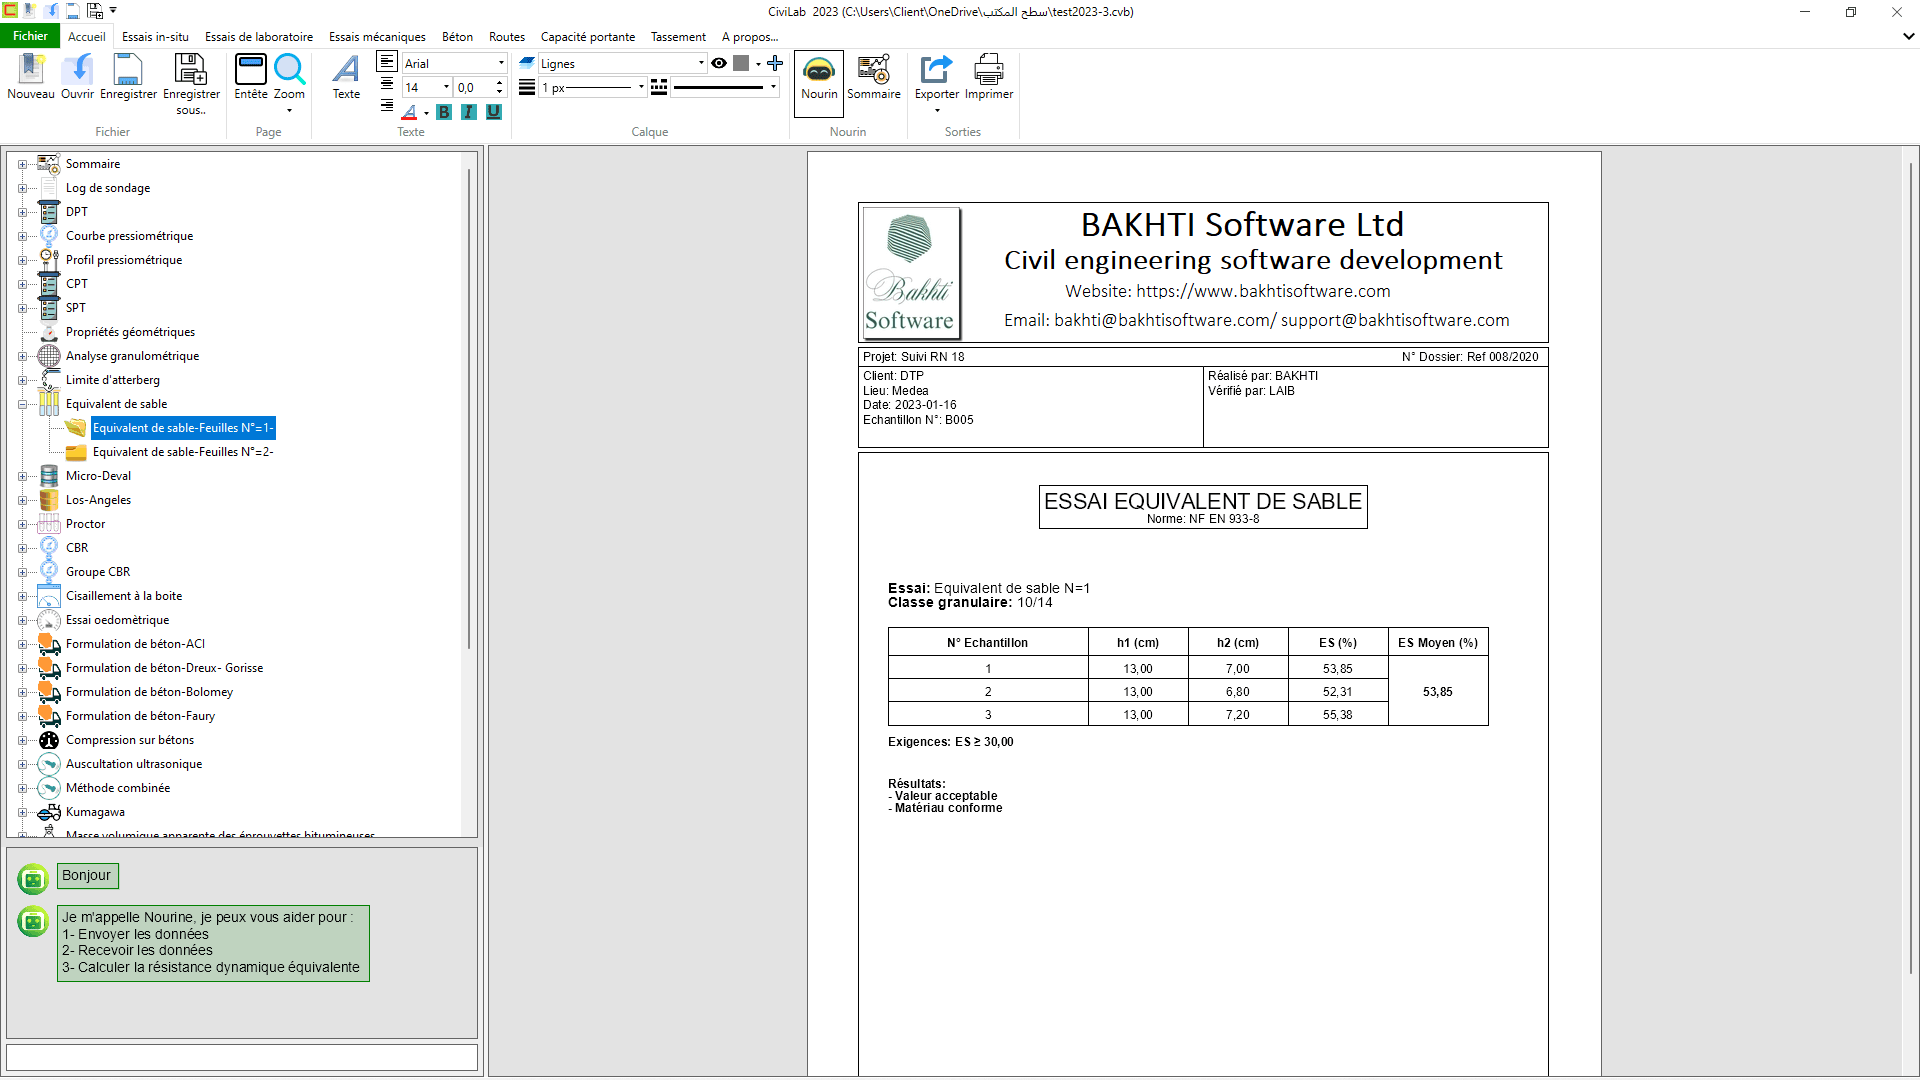Click the line dash style icon

[x=659, y=87]
